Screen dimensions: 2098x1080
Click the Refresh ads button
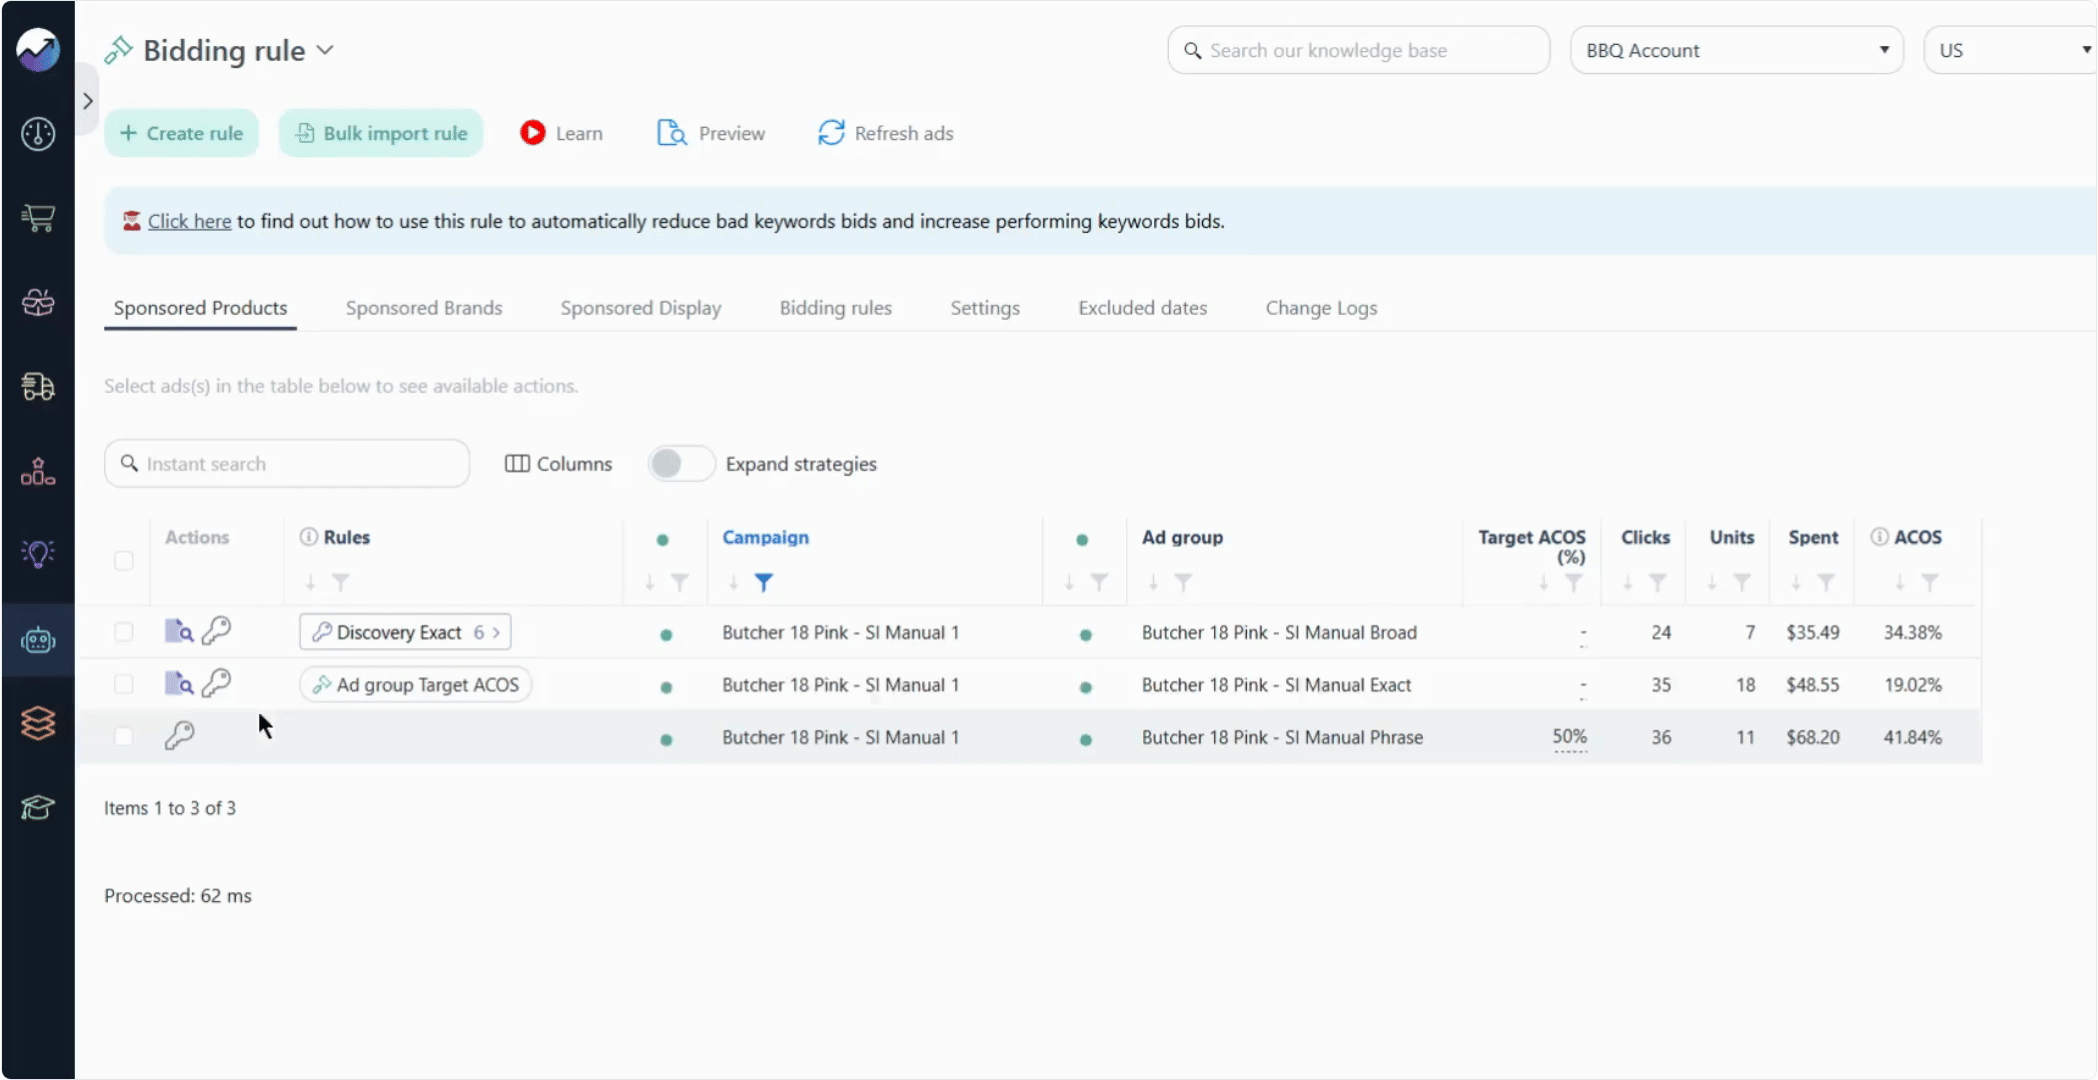pos(885,133)
